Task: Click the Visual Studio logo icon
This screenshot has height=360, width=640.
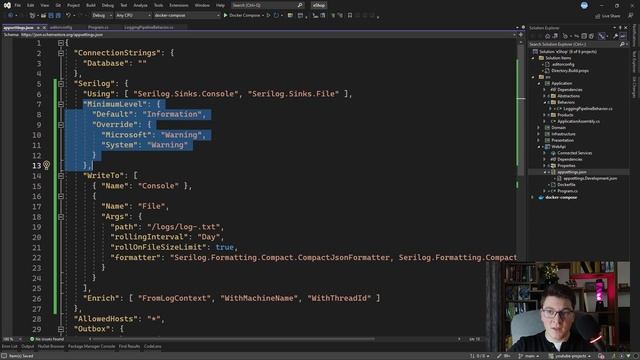Action: 7,5
